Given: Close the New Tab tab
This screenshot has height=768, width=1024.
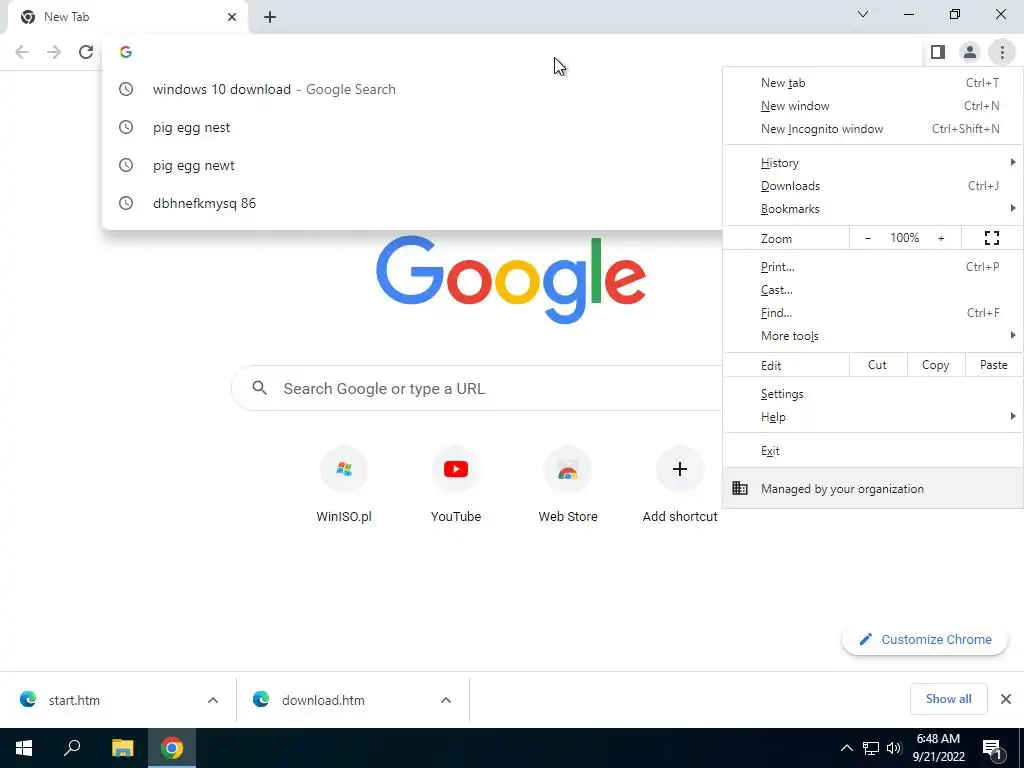Looking at the screenshot, I should click(x=232, y=17).
